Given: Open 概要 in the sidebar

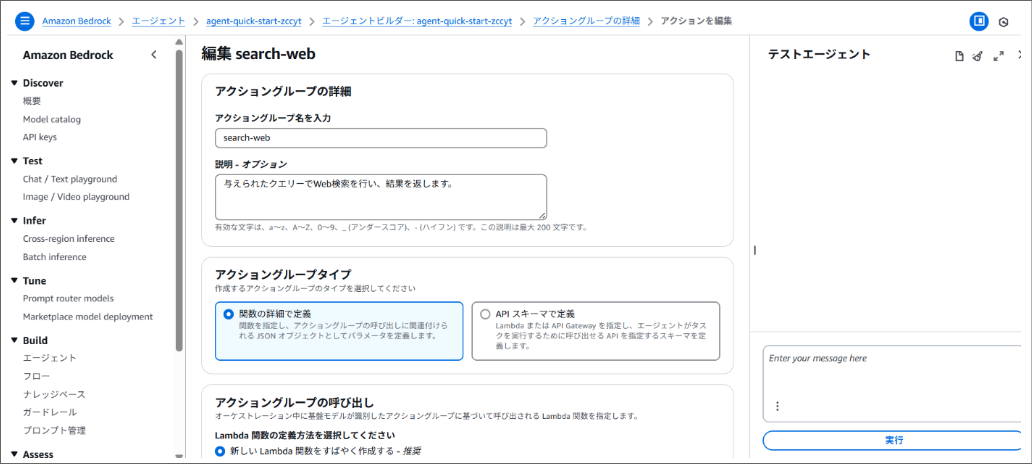Looking at the screenshot, I should [32, 101].
